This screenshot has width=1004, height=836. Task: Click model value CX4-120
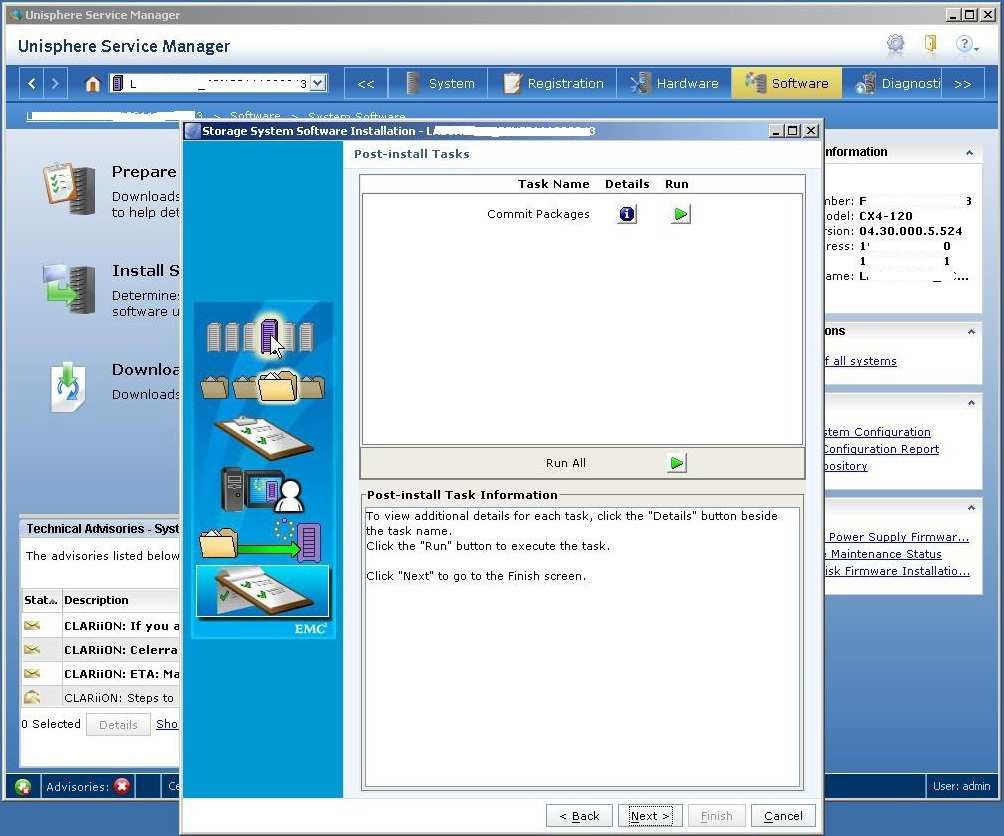click(886, 216)
